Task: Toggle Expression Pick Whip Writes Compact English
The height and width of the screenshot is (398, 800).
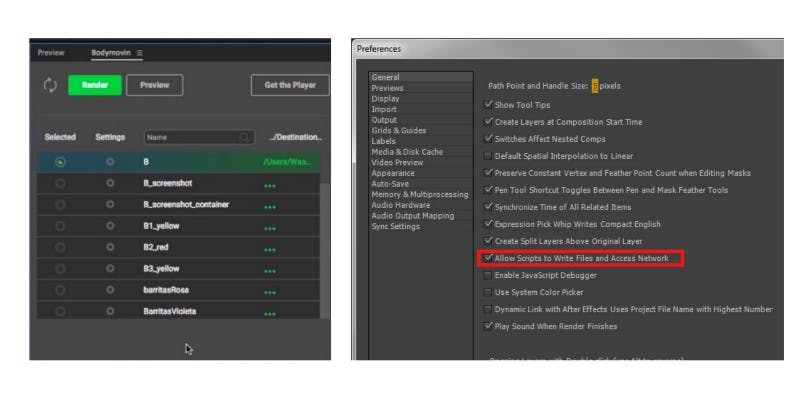Action: (x=488, y=224)
